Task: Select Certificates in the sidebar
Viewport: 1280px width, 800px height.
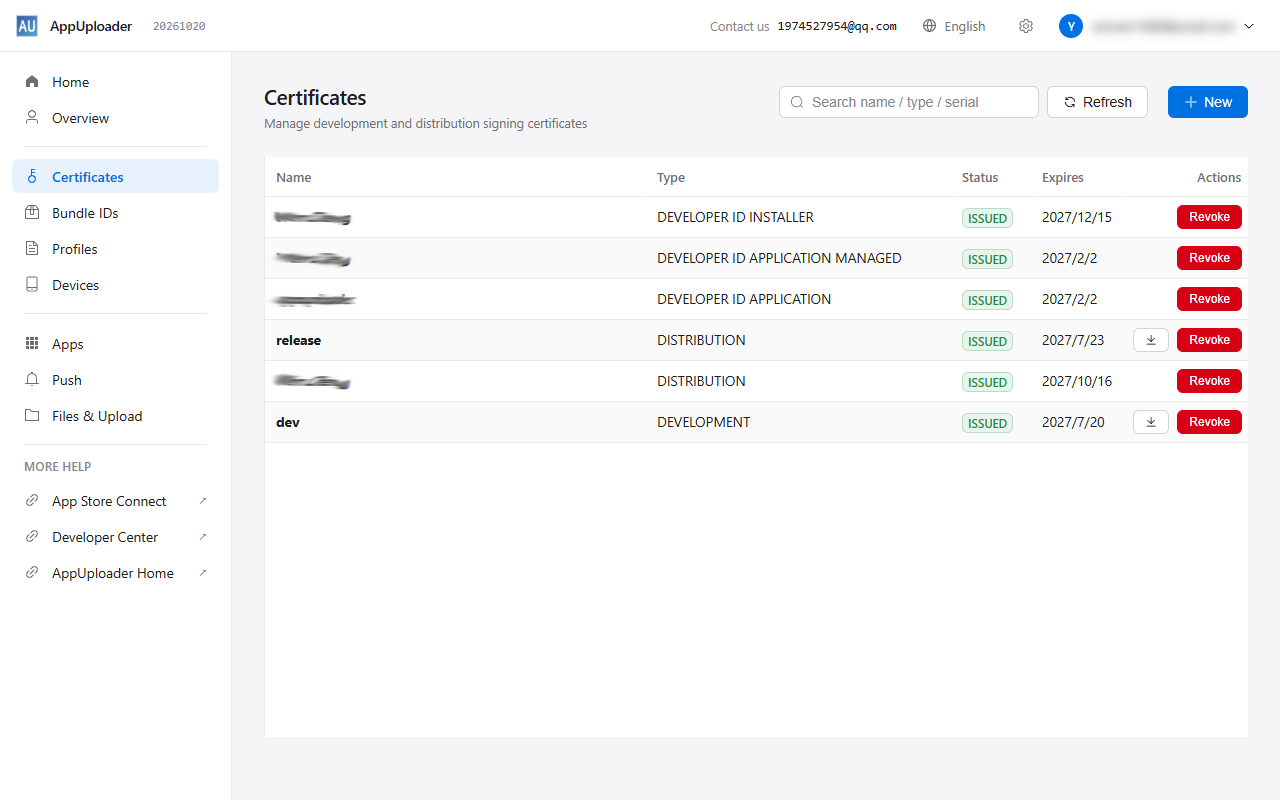Action: click(115, 177)
